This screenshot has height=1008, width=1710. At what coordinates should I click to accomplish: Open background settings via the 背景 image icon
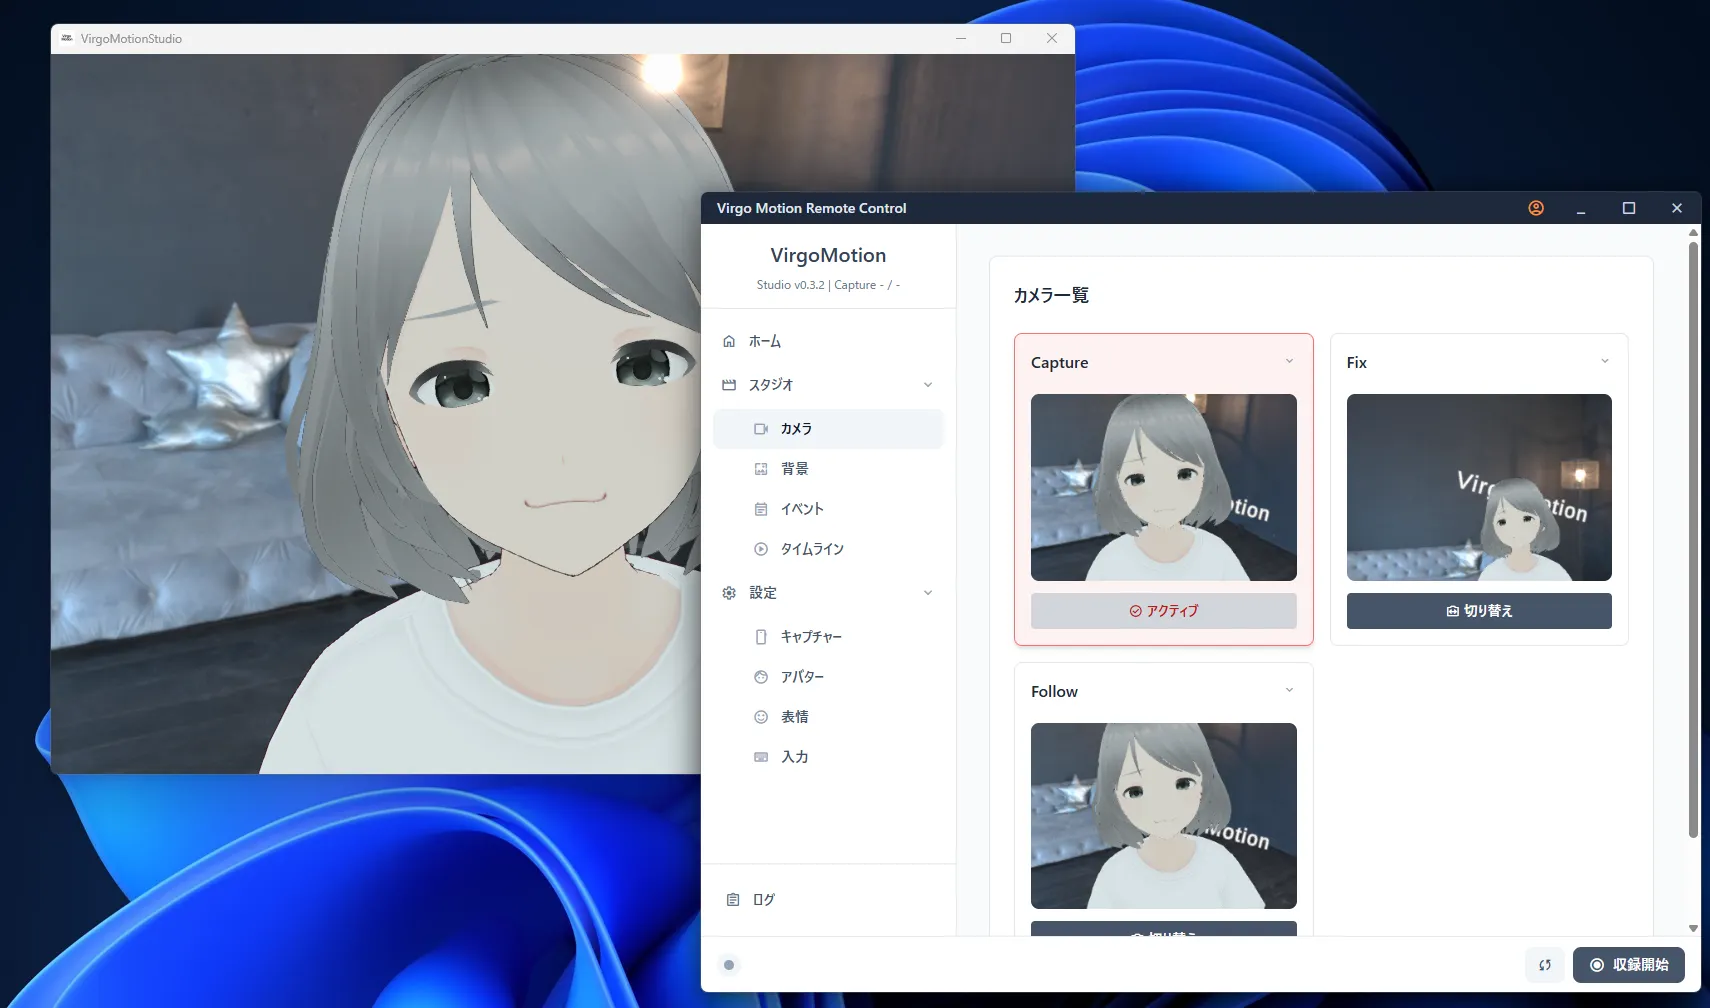[761, 468]
